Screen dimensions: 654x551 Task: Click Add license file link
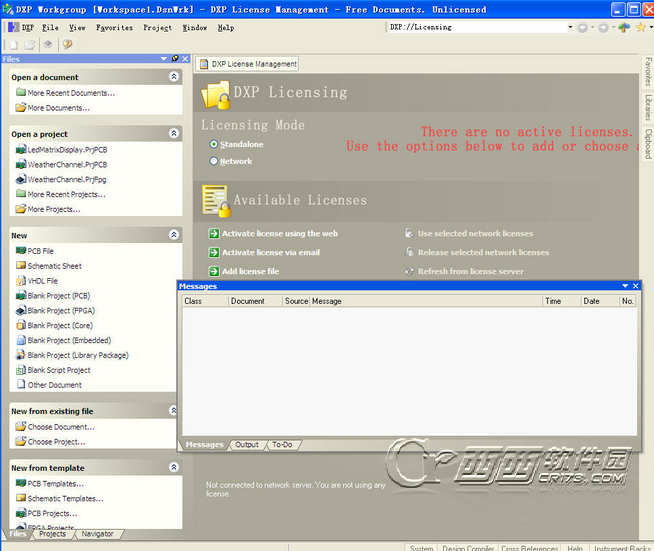[x=250, y=272]
